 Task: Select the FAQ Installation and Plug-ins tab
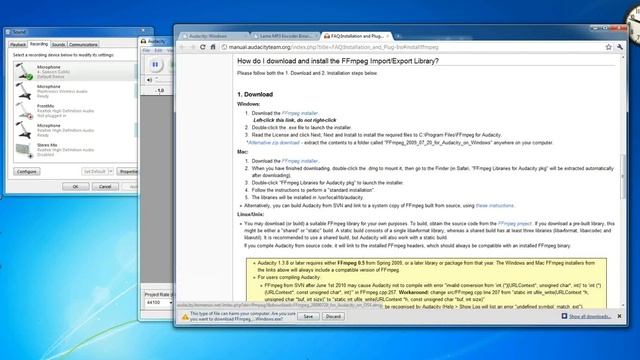click(356, 36)
